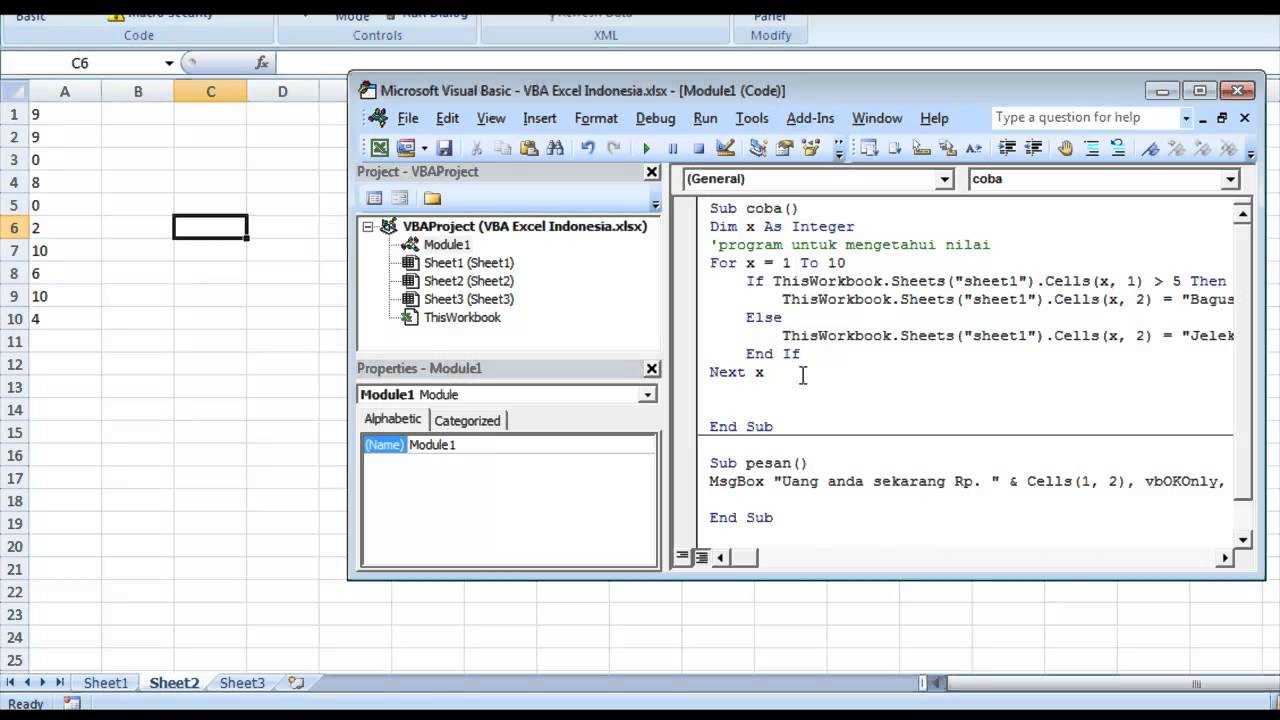Collapse the VBAProject tree node
The width and height of the screenshot is (1280, 720).
pyautogui.click(x=368, y=226)
